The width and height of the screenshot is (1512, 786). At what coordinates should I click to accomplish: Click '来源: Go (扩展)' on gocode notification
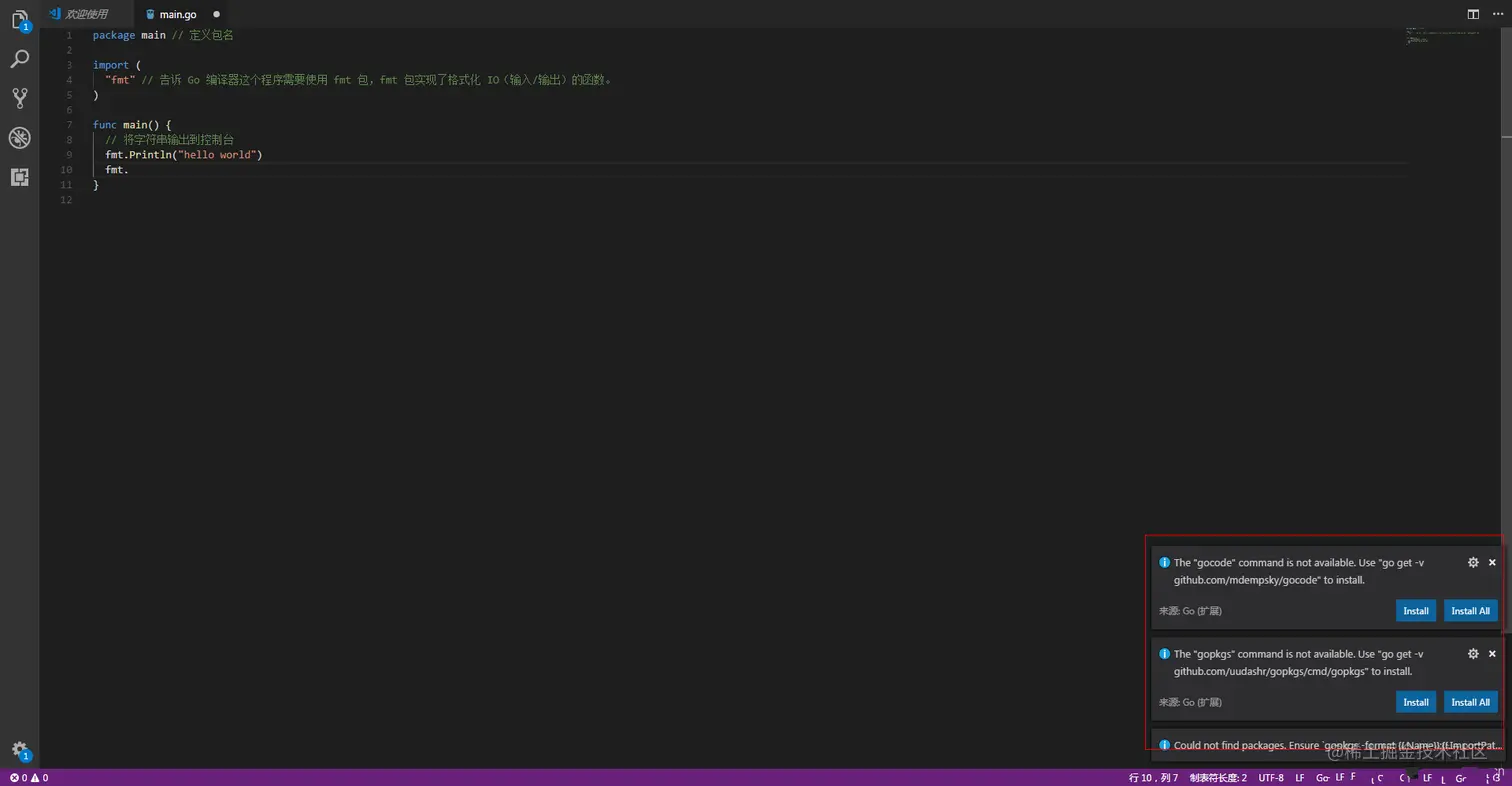pos(1190,610)
